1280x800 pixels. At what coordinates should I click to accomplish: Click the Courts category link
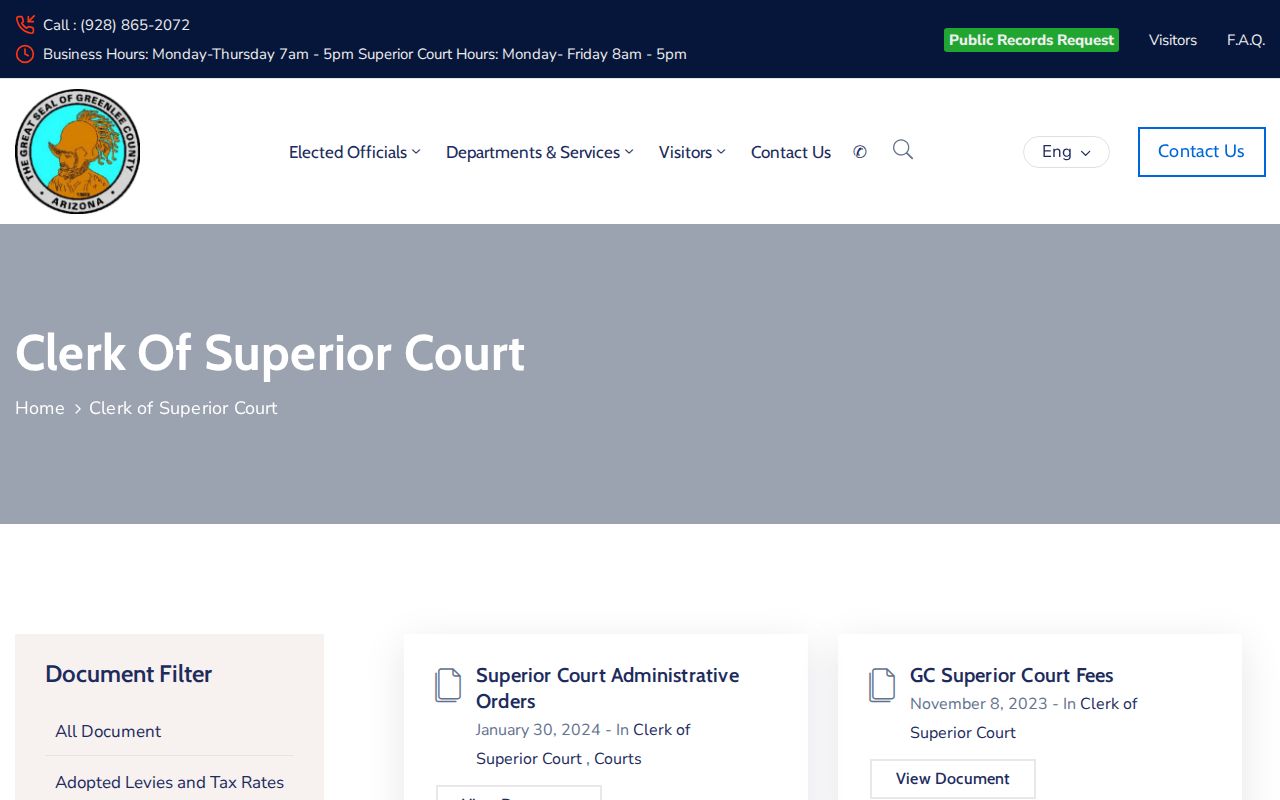click(x=618, y=759)
